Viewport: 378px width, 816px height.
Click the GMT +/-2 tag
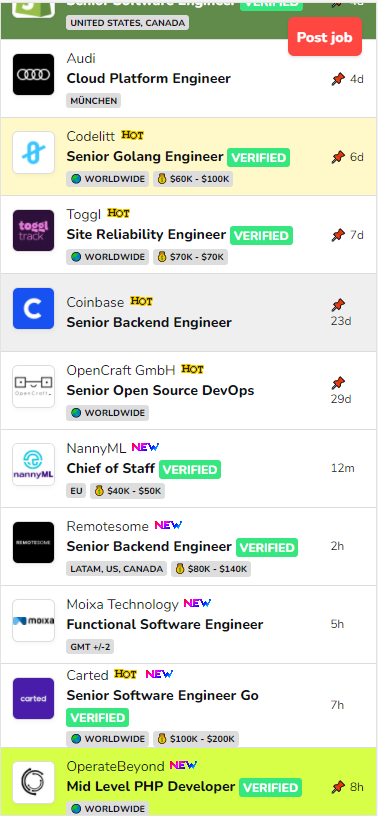[x=90, y=647]
